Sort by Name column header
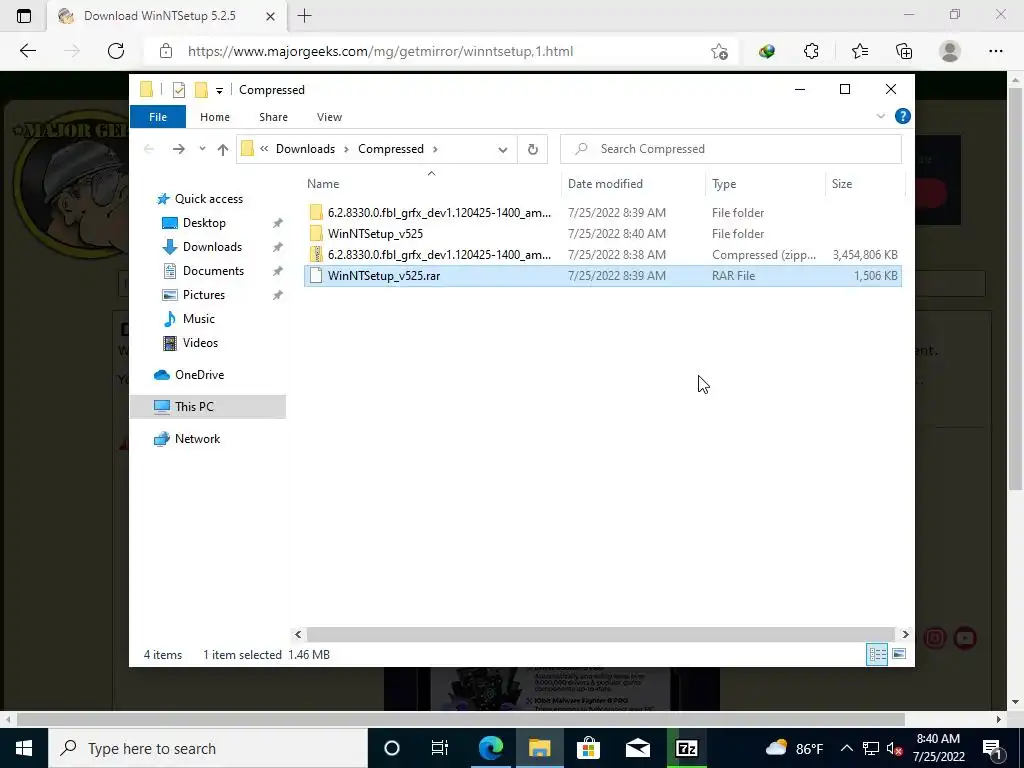The width and height of the screenshot is (1024, 768). tap(323, 184)
